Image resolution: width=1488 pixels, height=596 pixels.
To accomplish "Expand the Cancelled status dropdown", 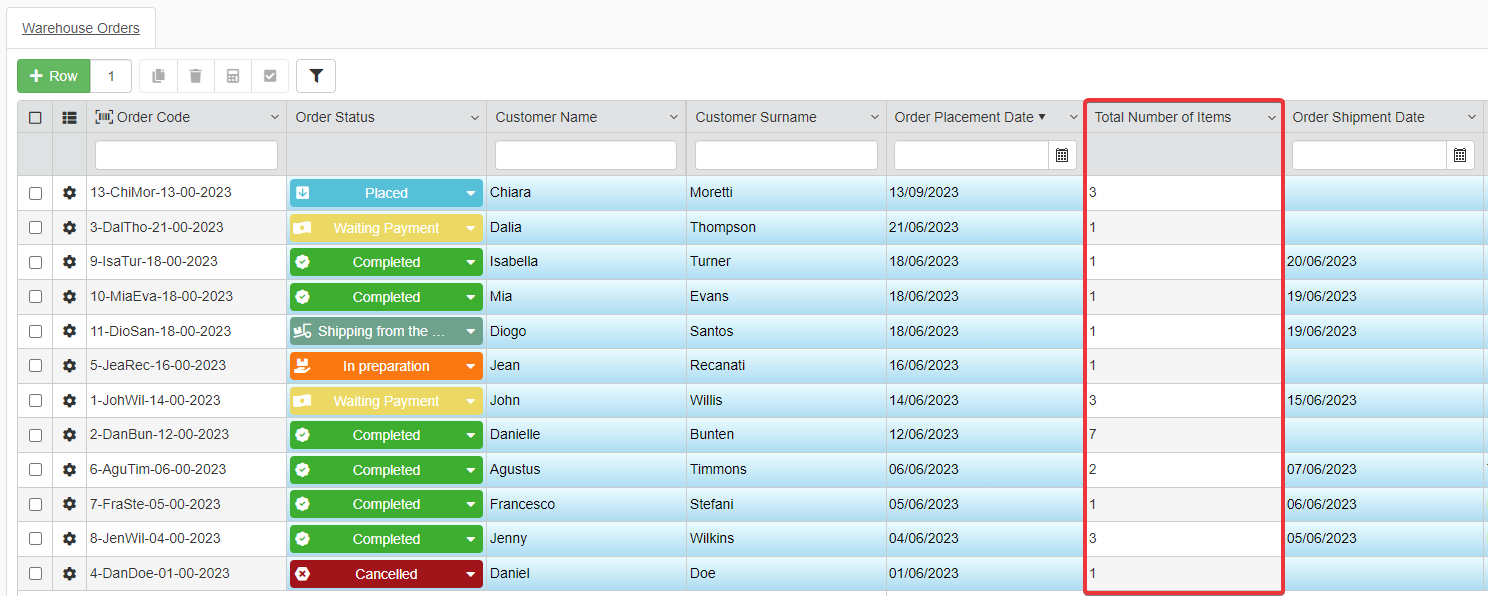I will tap(470, 574).
